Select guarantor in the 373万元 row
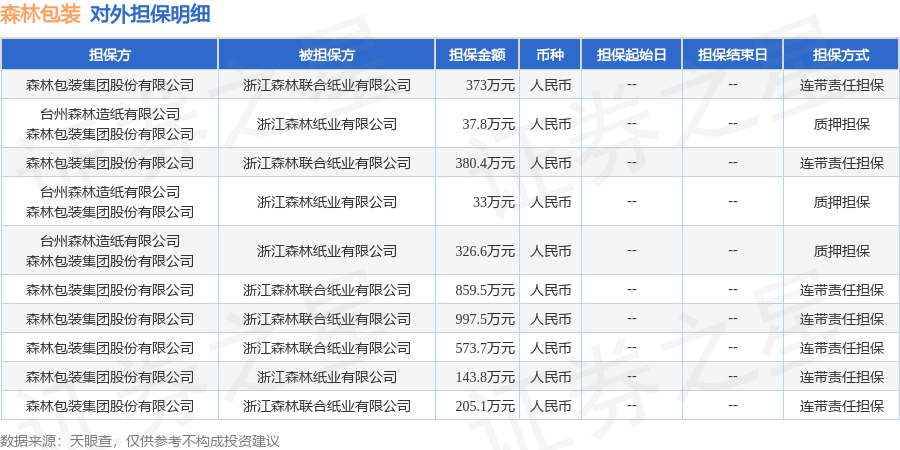Screen dimensions: 900x450 (x=110, y=86)
